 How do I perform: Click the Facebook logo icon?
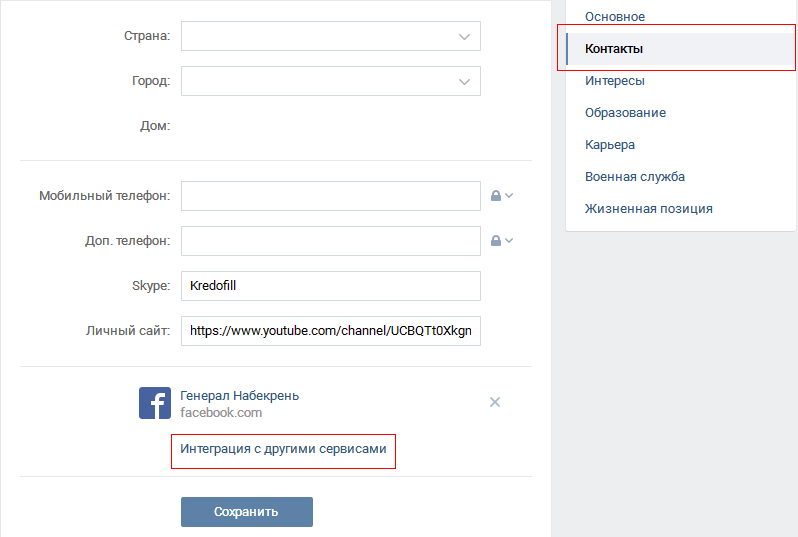155,403
